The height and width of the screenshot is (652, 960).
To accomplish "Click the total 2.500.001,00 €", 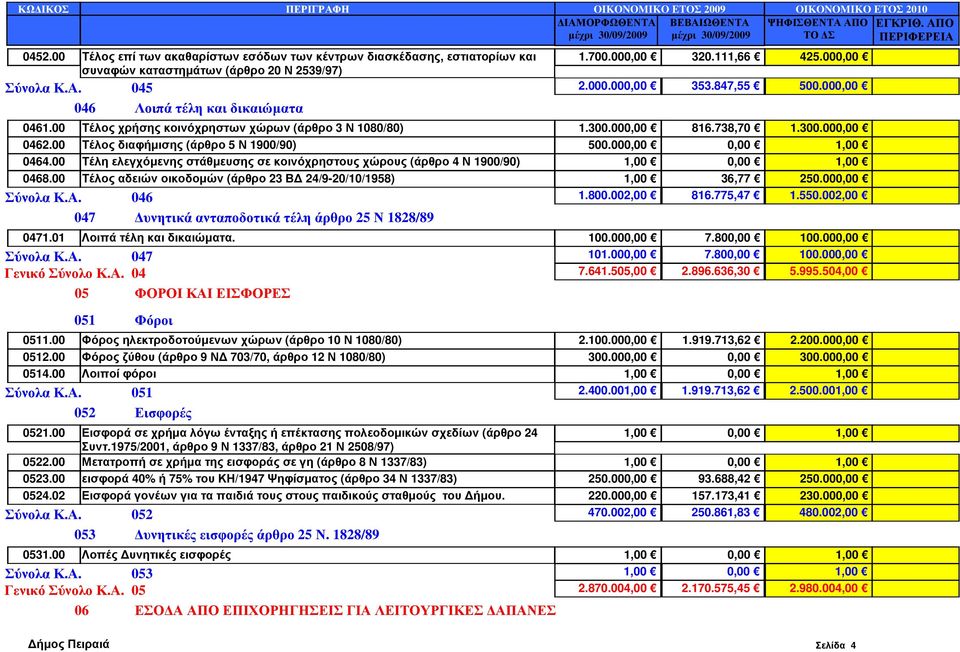I will 819,391.
